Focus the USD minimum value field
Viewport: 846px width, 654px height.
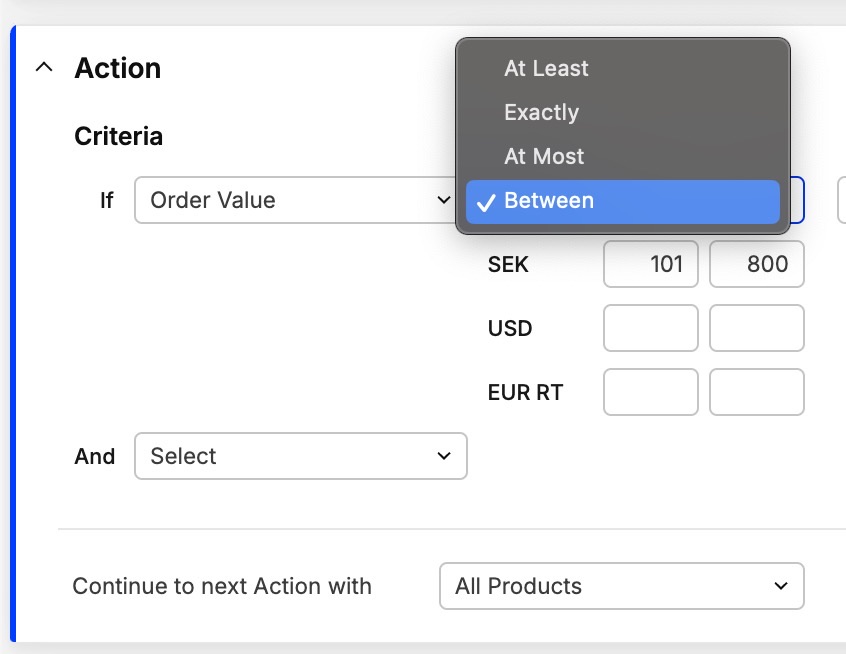coord(651,328)
